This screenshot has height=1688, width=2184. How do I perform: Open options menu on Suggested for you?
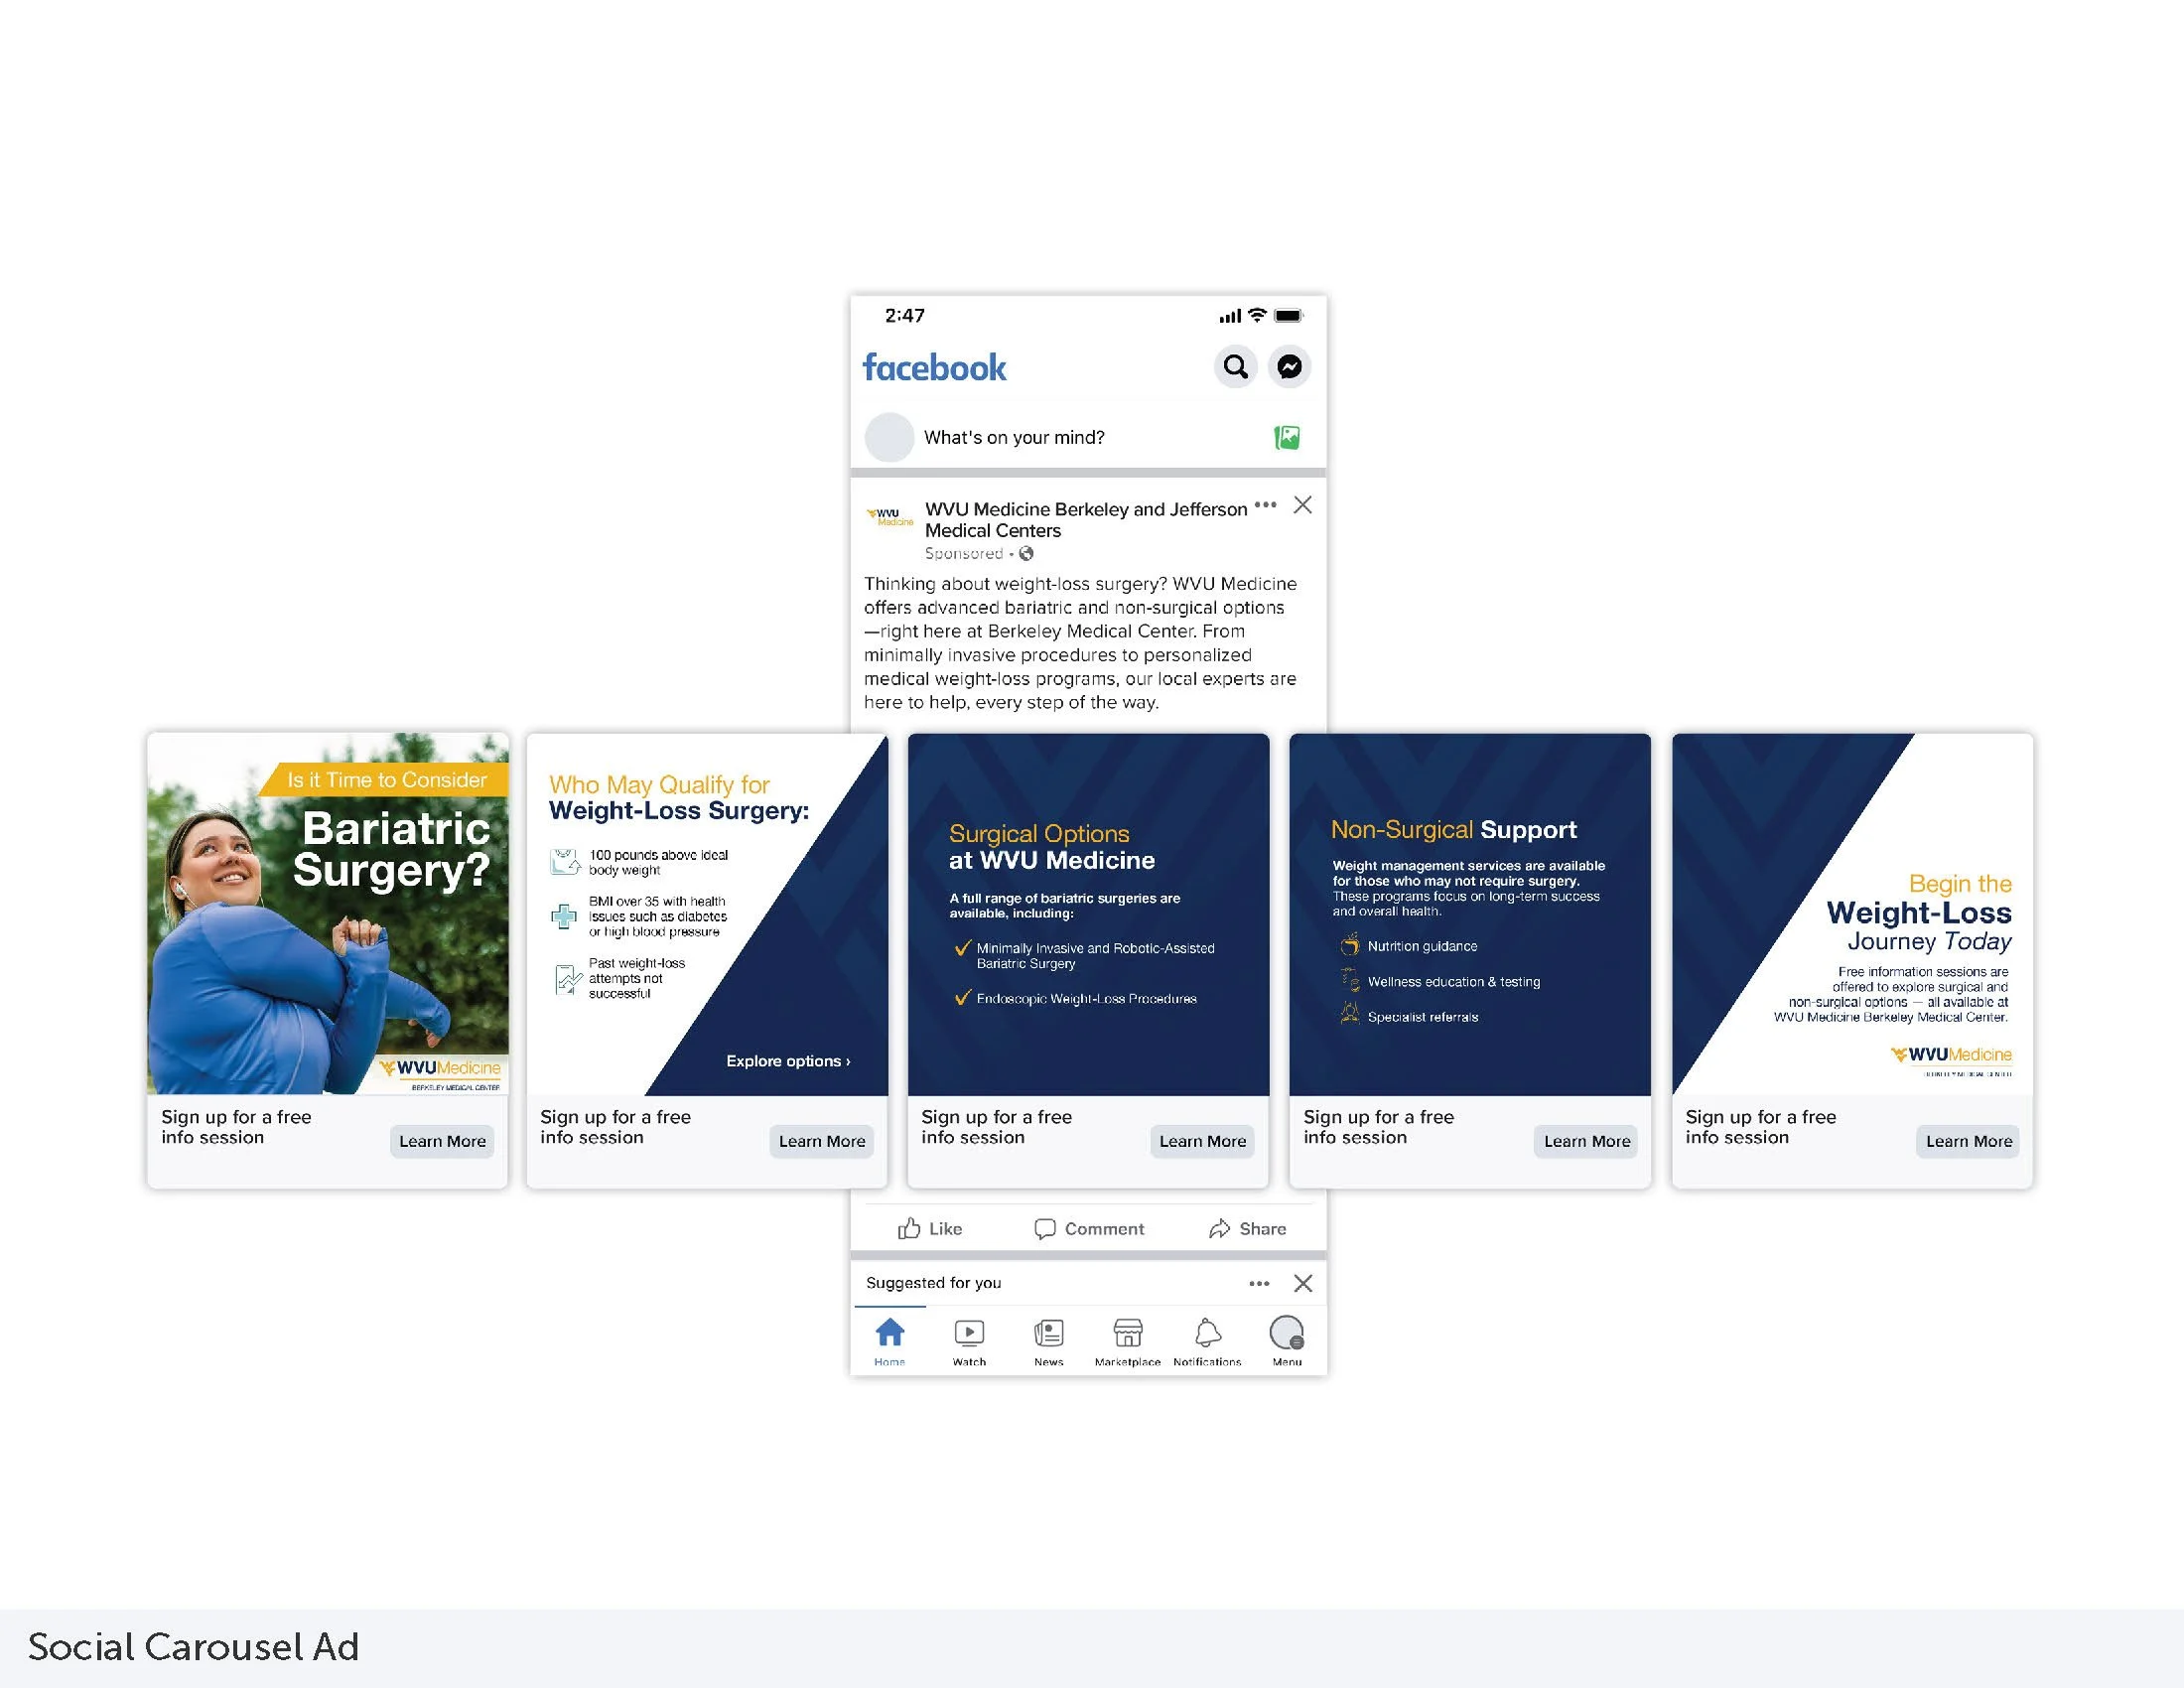tap(1257, 1283)
